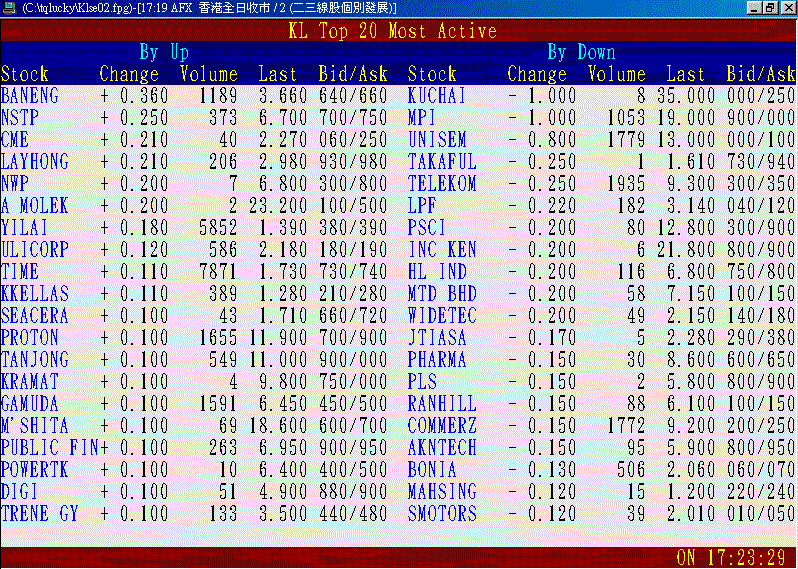The image size is (798, 569).
Task: Click the YILAI stock entry
Action: (24, 227)
